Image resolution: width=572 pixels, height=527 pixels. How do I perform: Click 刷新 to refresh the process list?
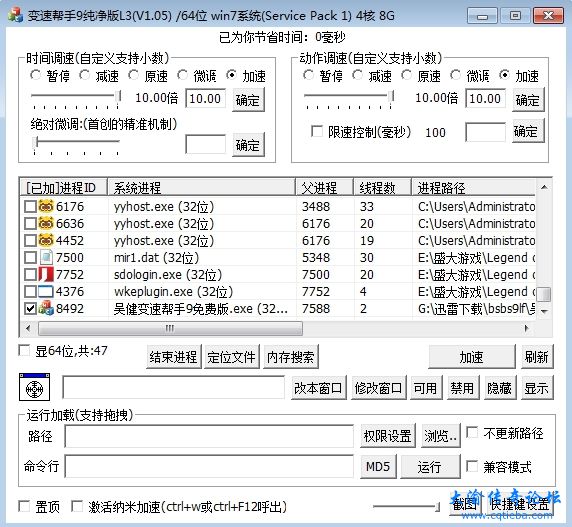(x=537, y=357)
